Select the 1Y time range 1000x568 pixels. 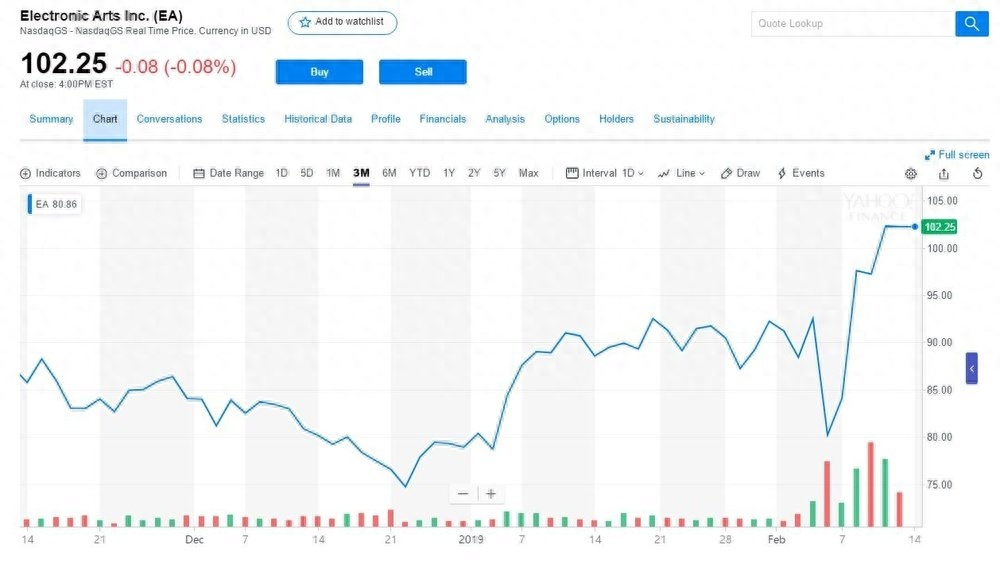(x=449, y=173)
